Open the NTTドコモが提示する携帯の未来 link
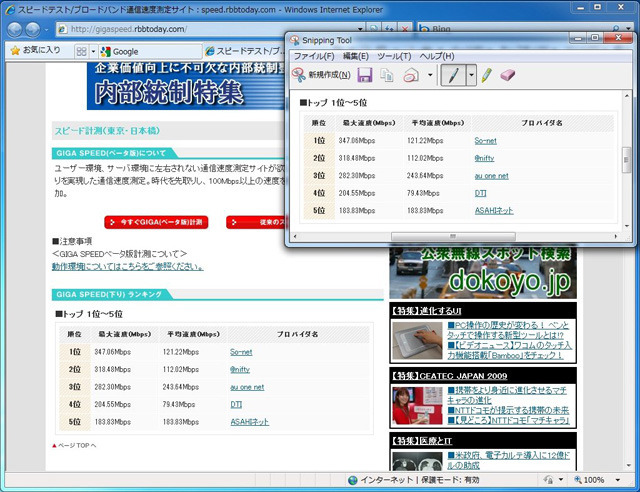 (x=508, y=410)
